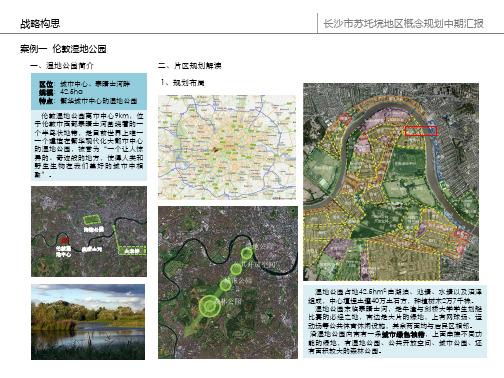Click the section heading 一、湿地公园简介
This screenshot has width=504, height=378.
click(62, 65)
